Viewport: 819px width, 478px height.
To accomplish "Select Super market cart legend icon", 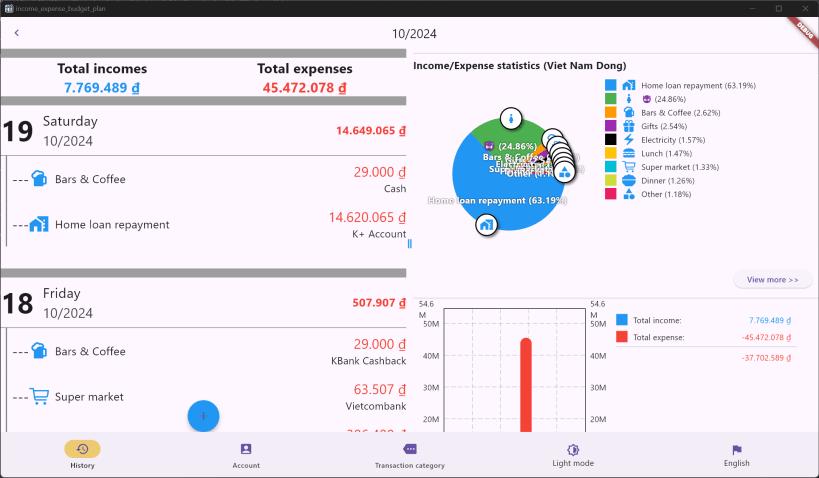I will click(629, 167).
